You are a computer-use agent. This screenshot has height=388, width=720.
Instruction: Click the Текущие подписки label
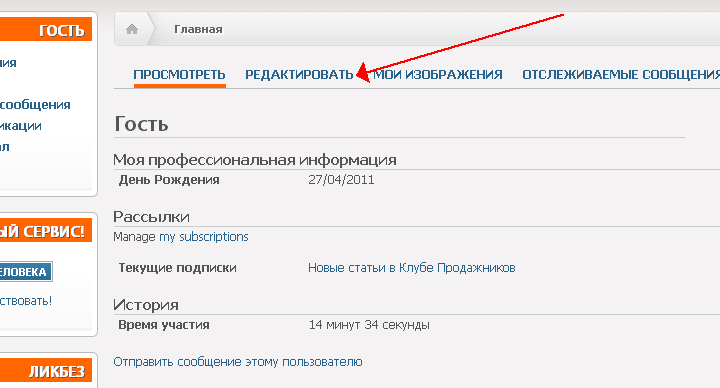tap(177, 268)
